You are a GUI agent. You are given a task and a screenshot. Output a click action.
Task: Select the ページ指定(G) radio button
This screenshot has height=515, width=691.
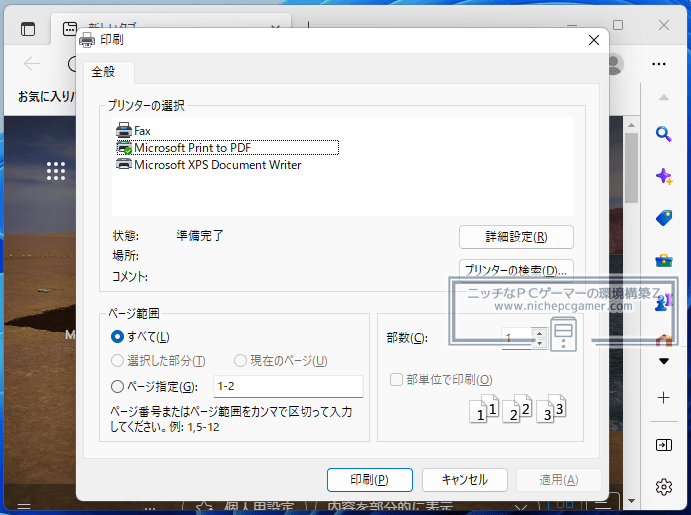(x=118, y=387)
